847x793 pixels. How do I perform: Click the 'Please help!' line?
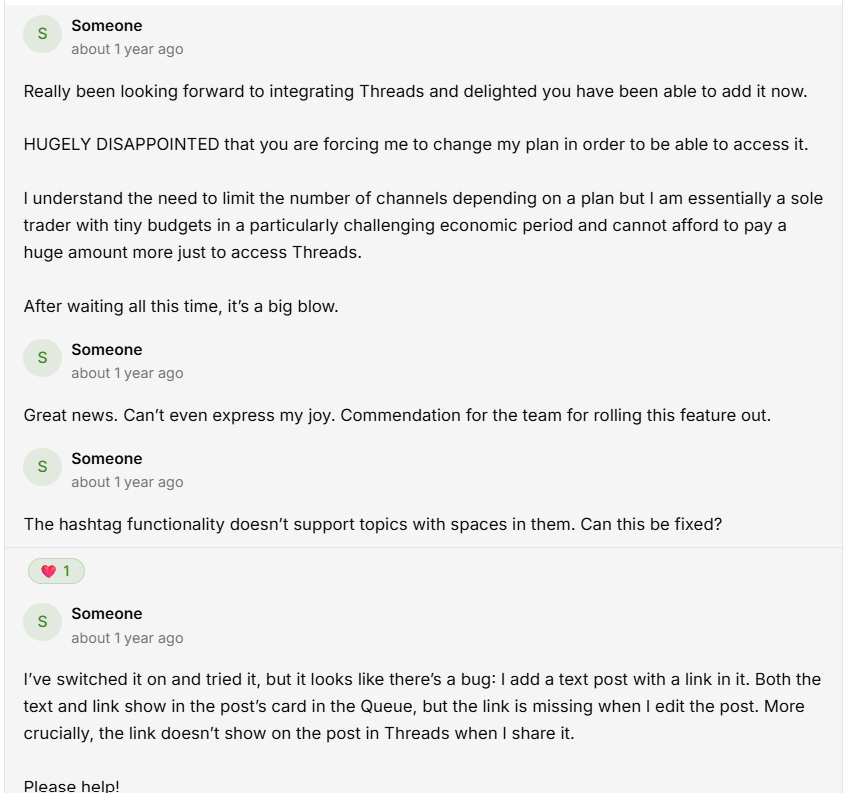tap(71, 786)
